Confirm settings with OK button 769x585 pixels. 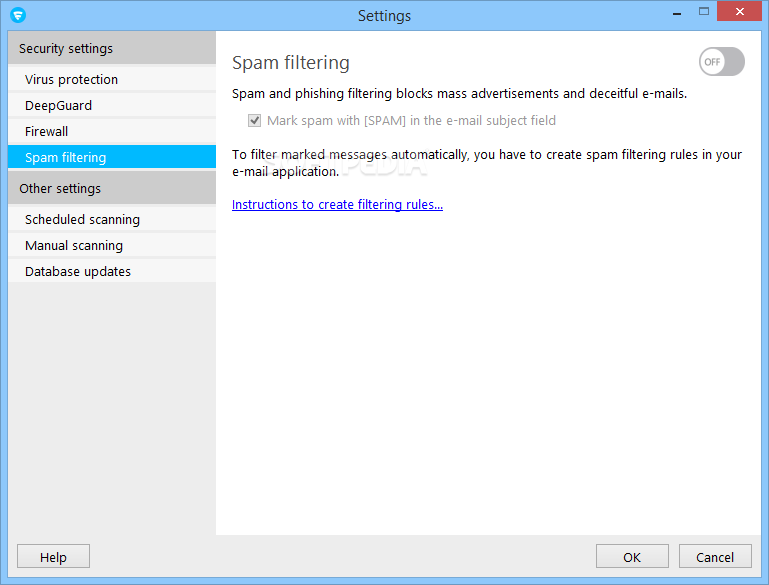632,557
